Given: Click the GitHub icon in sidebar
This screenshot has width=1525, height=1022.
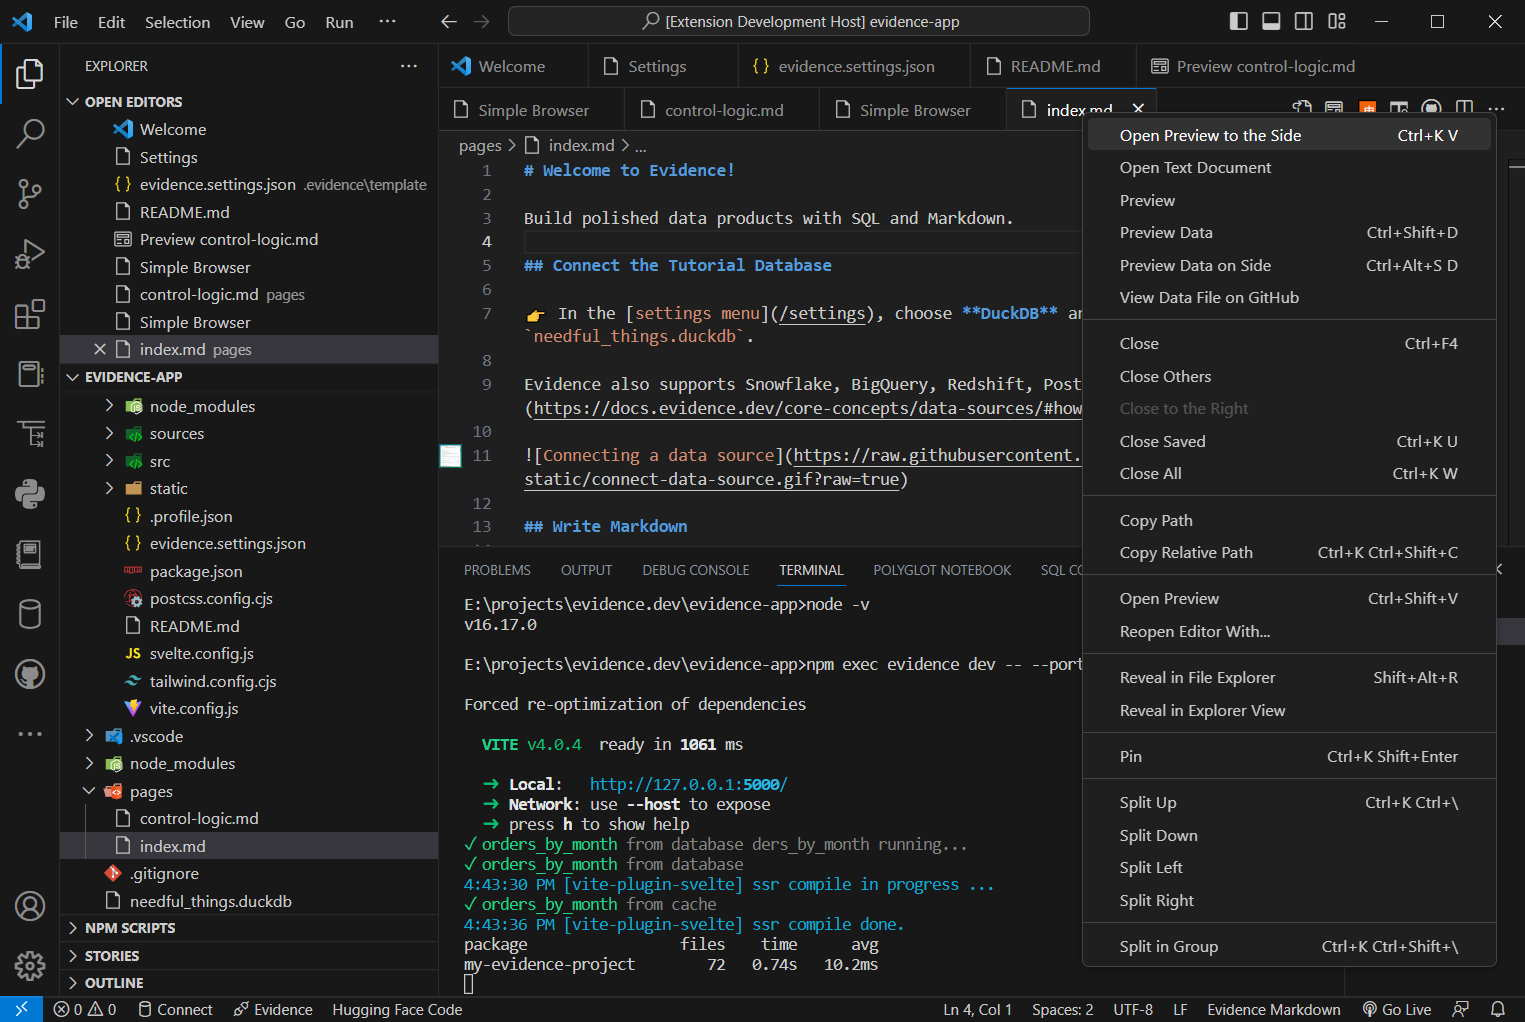Looking at the screenshot, I should point(29,674).
